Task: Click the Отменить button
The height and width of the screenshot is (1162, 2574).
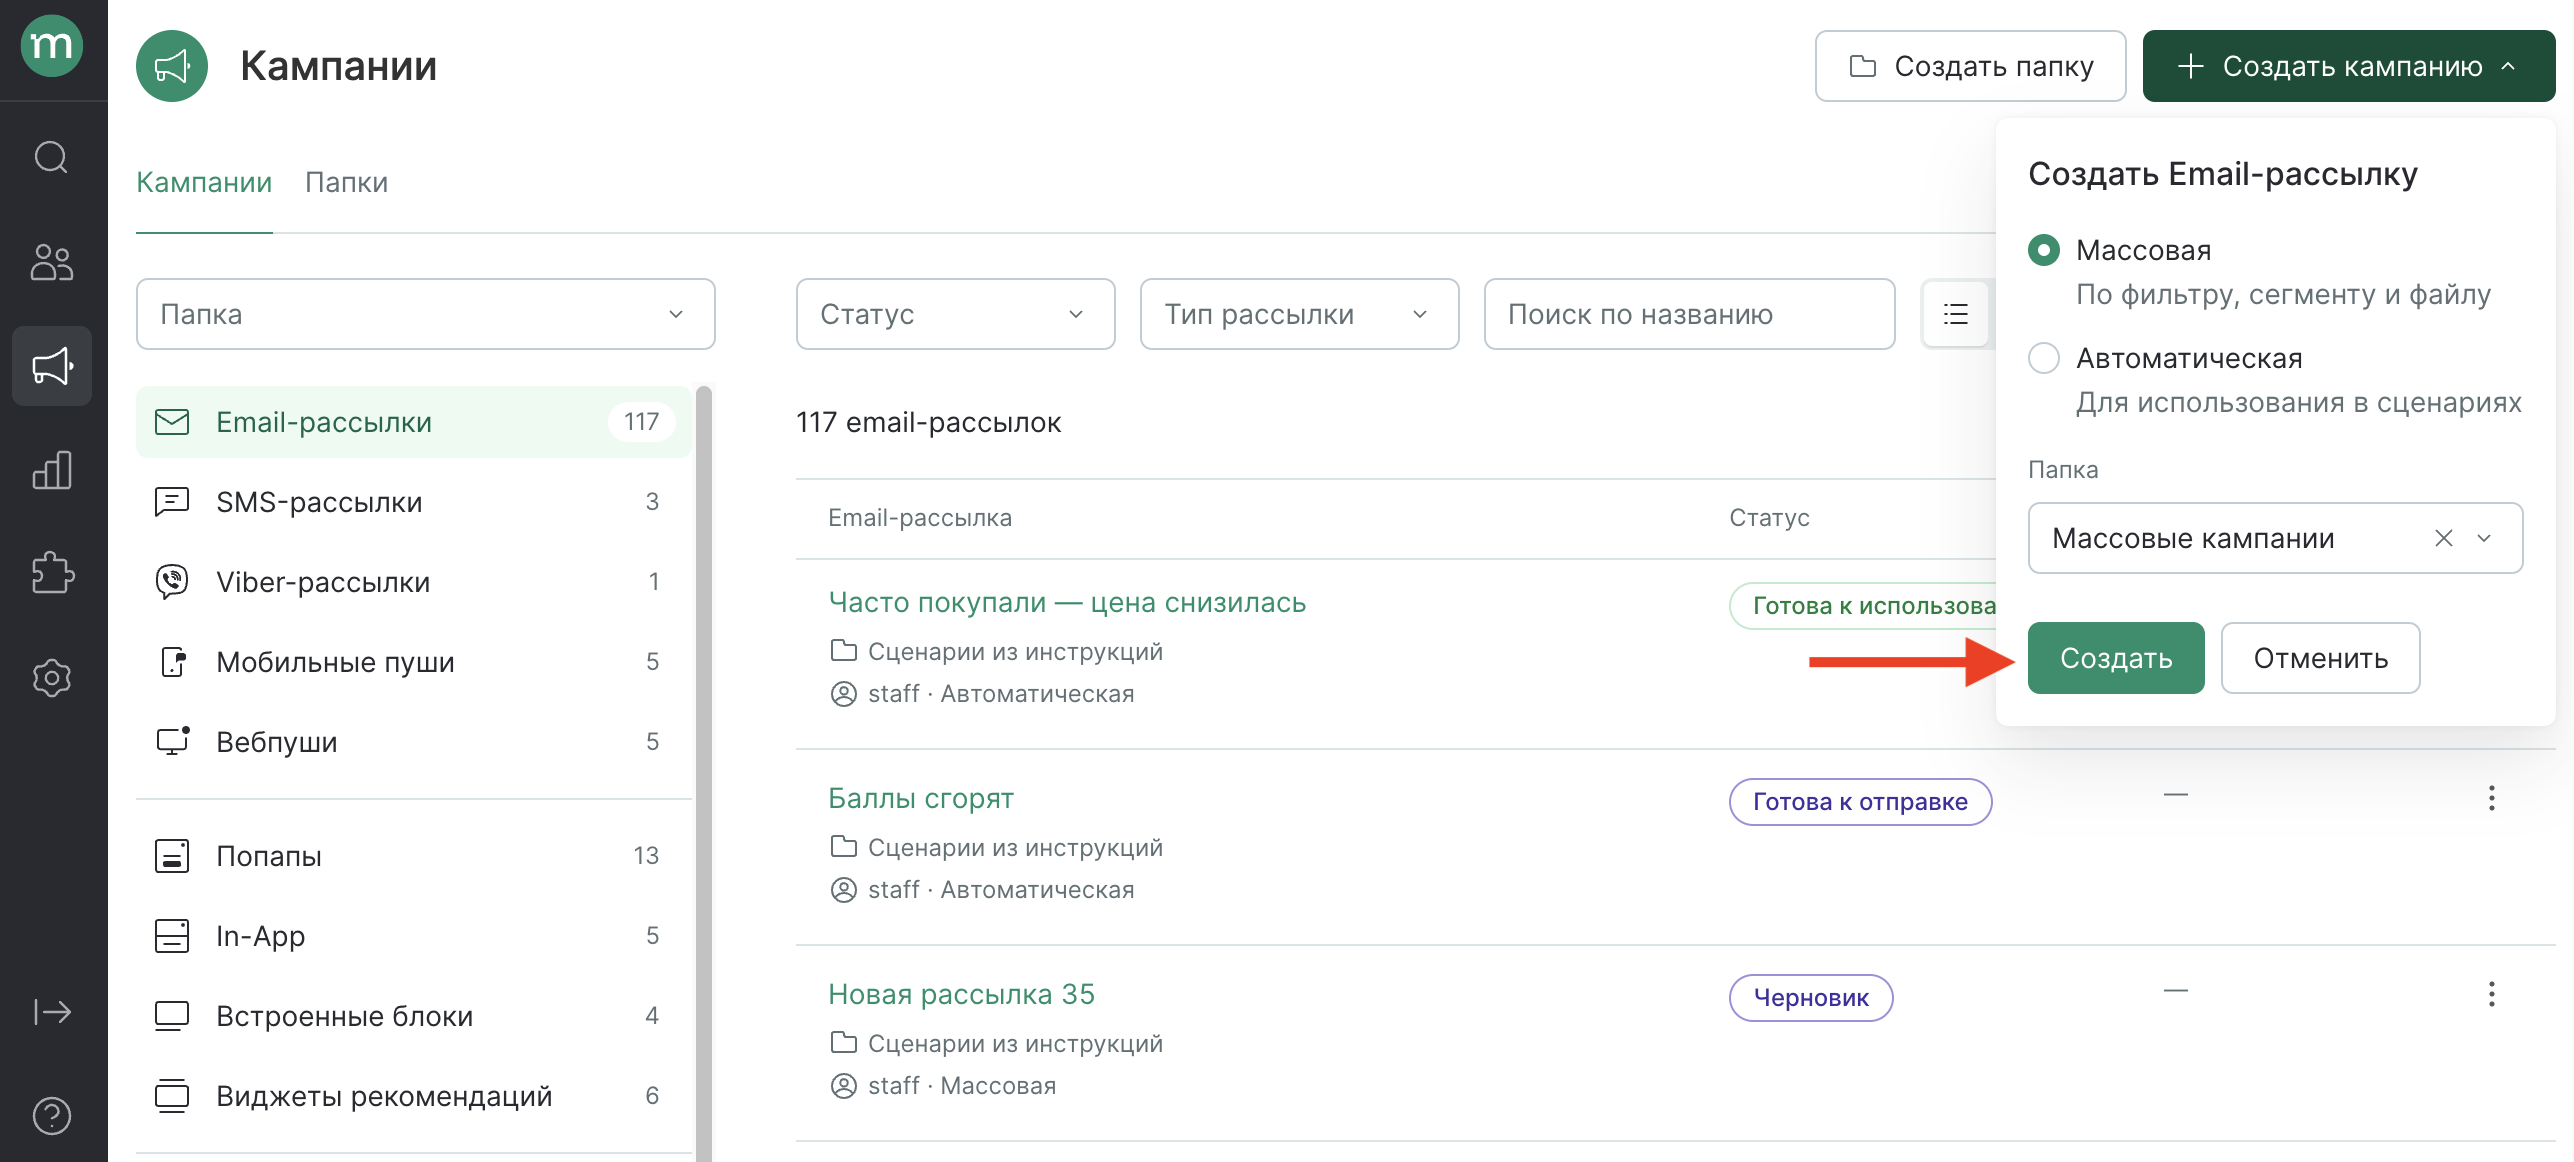Action: tap(2320, 658)
